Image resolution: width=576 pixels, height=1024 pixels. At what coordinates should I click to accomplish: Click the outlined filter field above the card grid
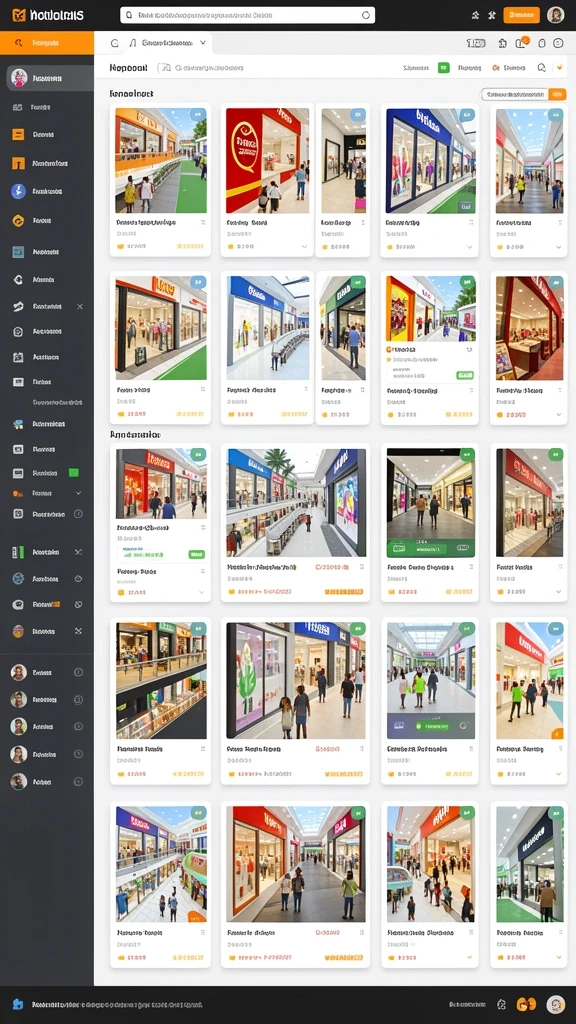point(515,94)
